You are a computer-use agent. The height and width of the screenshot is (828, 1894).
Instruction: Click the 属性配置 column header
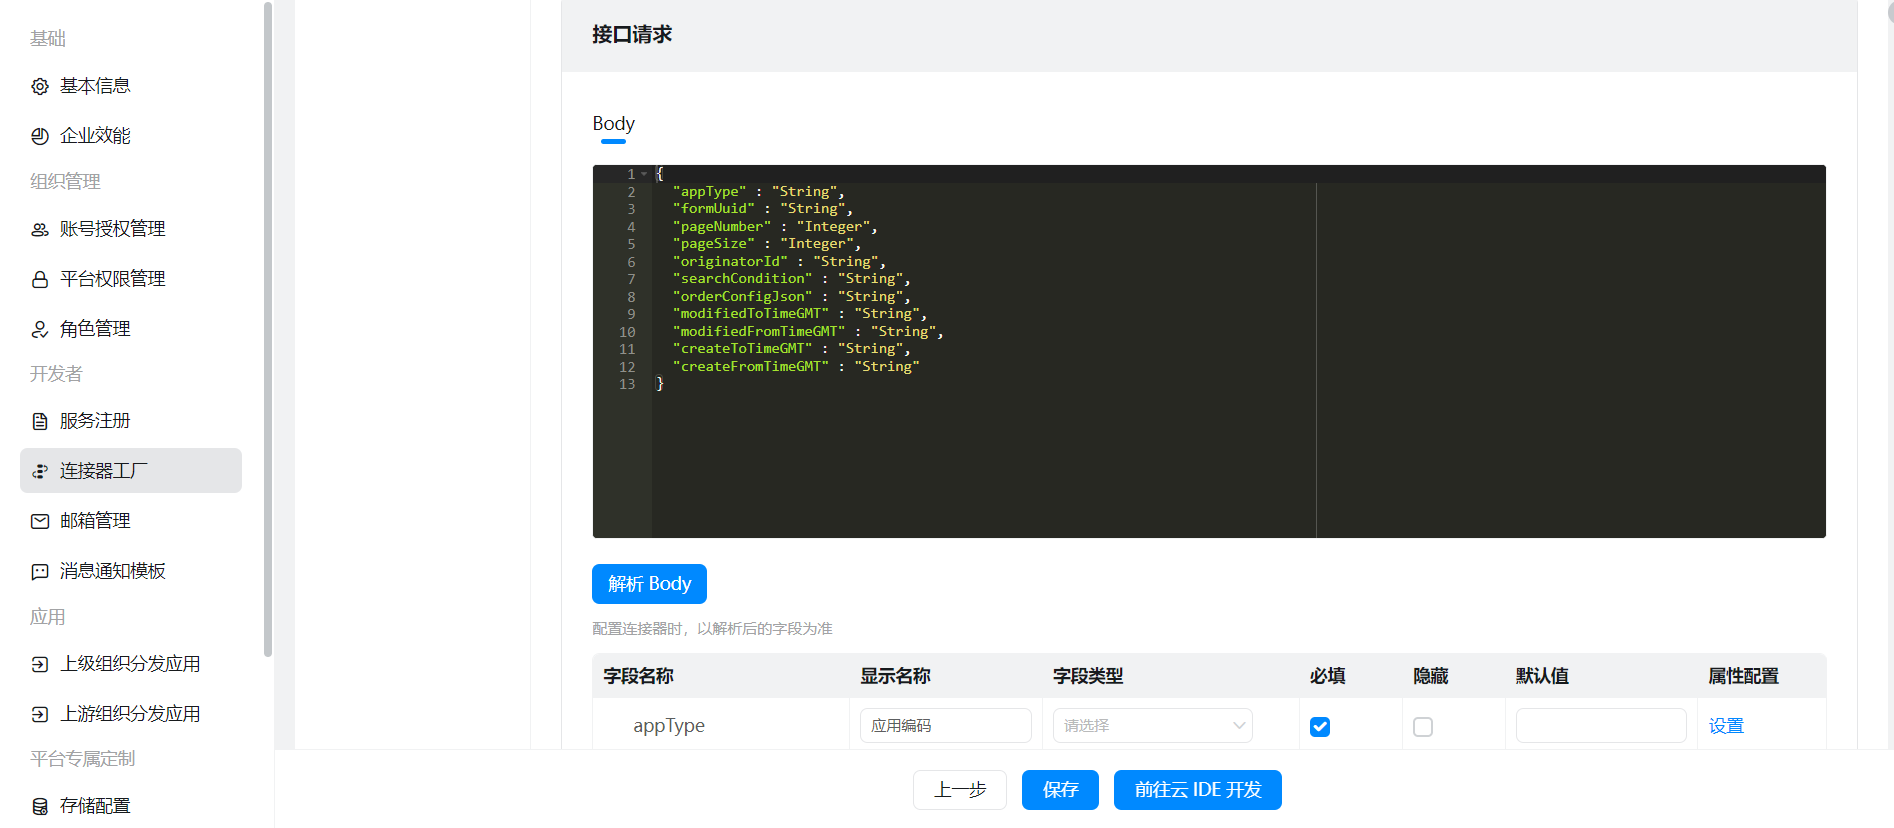click(1743, 676)
